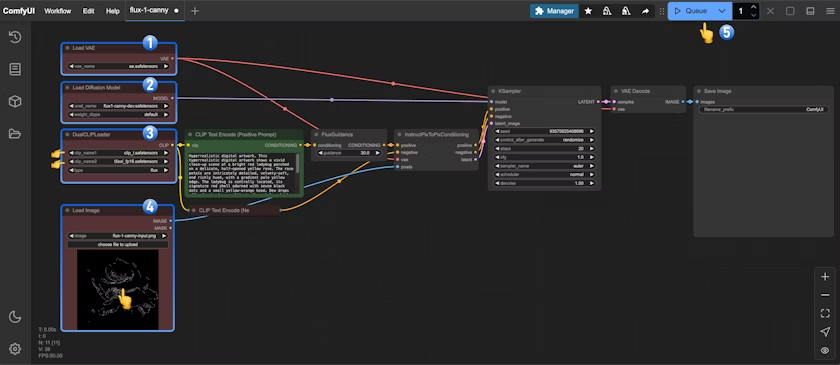Click the seed value field

(544, 131)
